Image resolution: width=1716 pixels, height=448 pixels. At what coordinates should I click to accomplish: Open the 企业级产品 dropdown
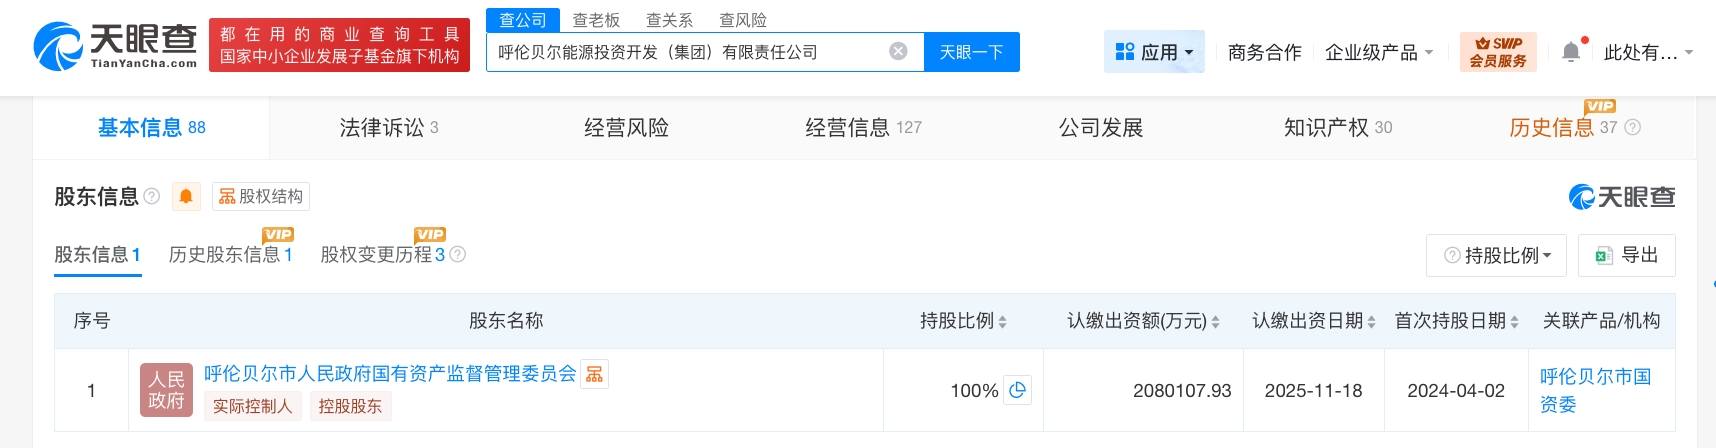pos(1378,52)
